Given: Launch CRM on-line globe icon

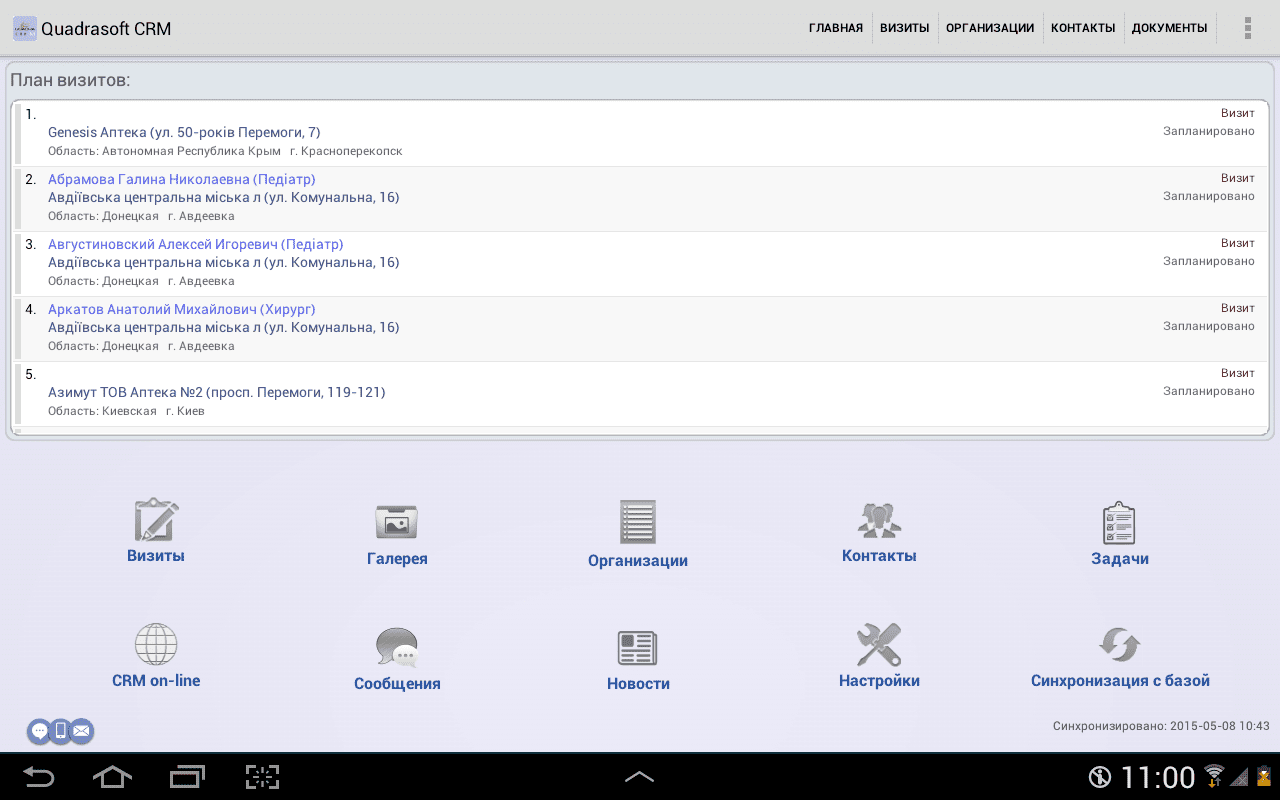Looking at the screenshot, I should coord(156,644).
